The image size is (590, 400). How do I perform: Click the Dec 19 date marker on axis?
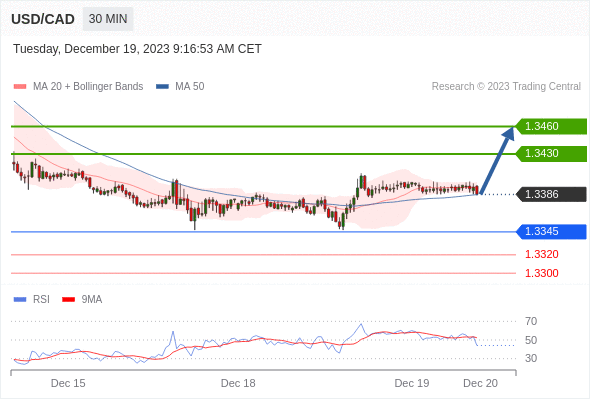(x=412, y=383)
